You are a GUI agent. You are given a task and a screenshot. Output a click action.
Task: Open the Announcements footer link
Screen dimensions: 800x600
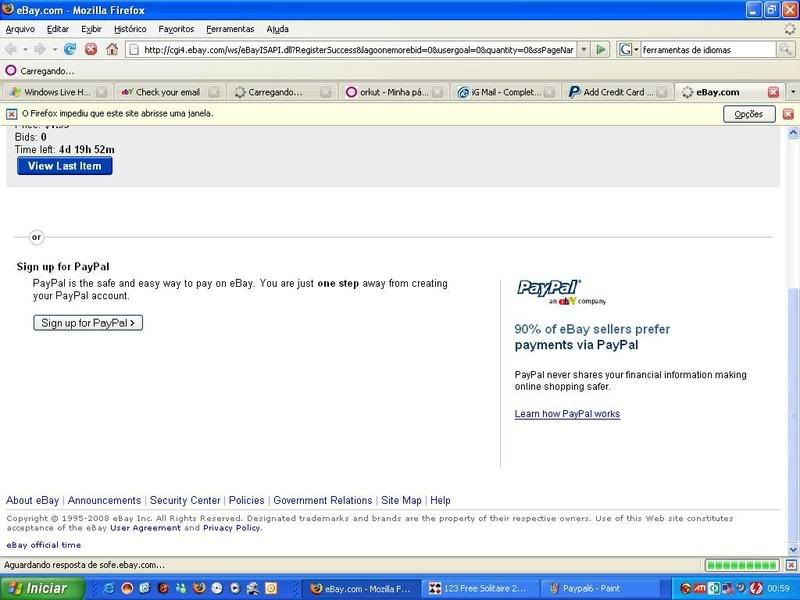pos(104,501)
